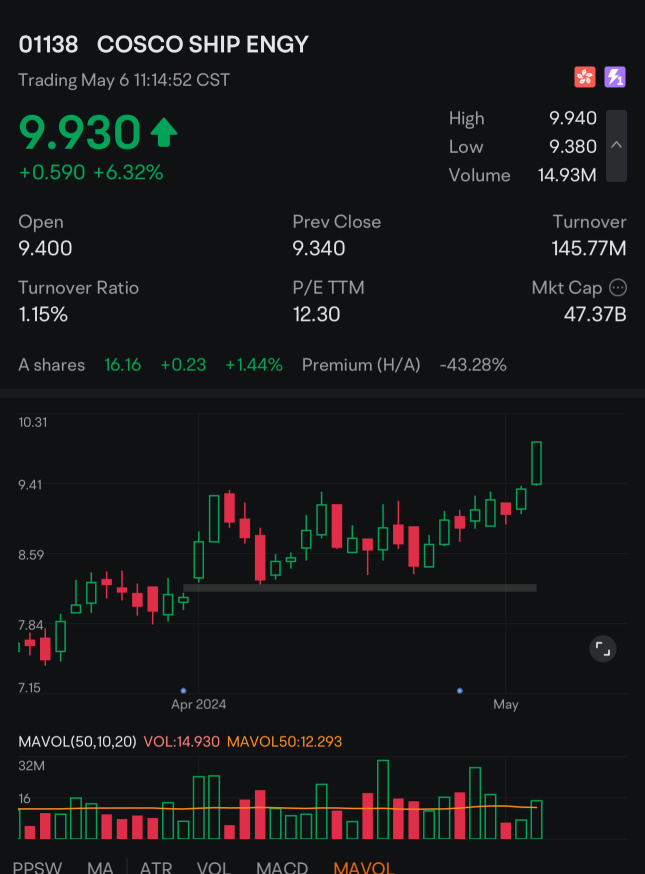Tap the Prev Close value 9.340

(x=319, y=248)
